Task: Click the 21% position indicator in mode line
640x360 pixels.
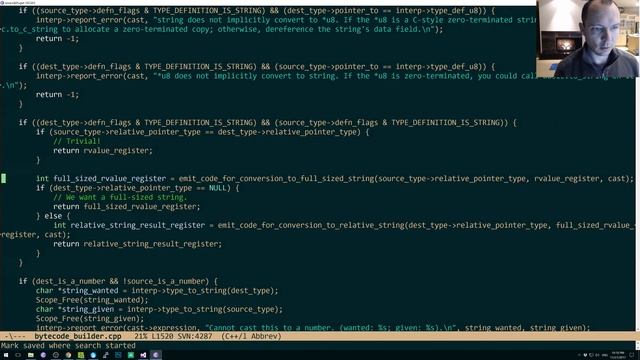Action: coord(141,337)
